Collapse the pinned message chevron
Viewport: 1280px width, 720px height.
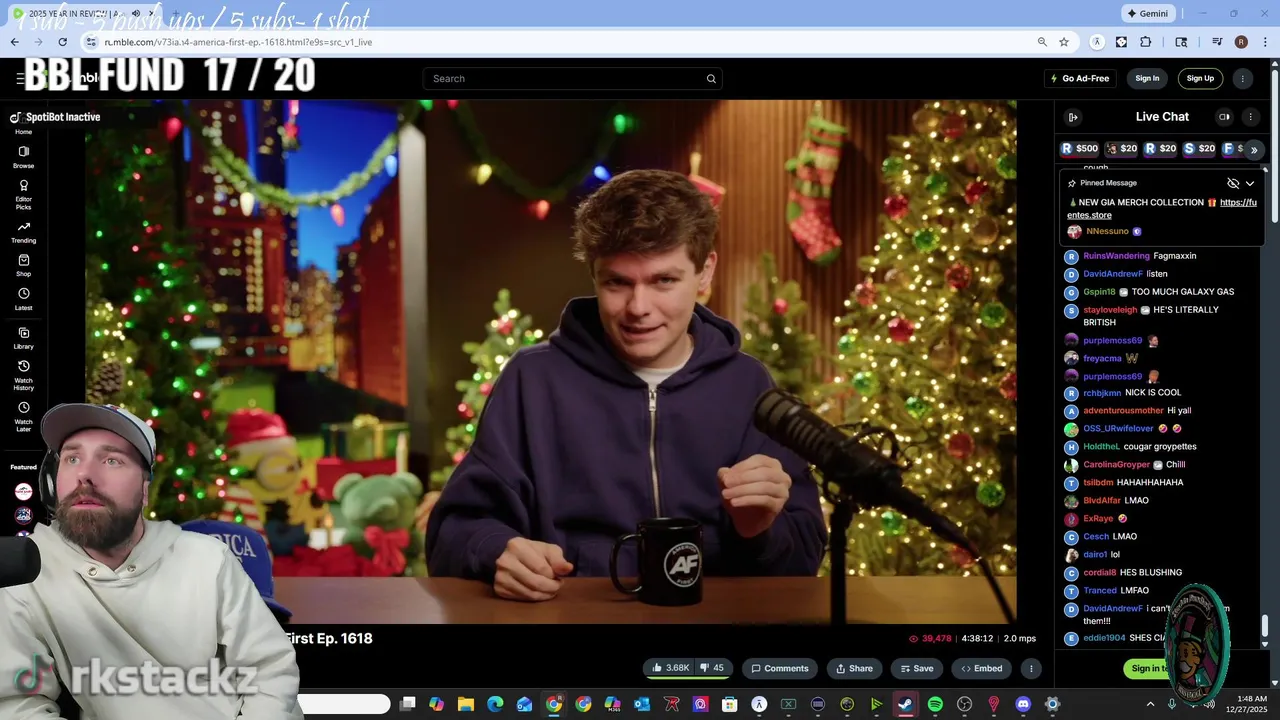tap(1250, 184)
